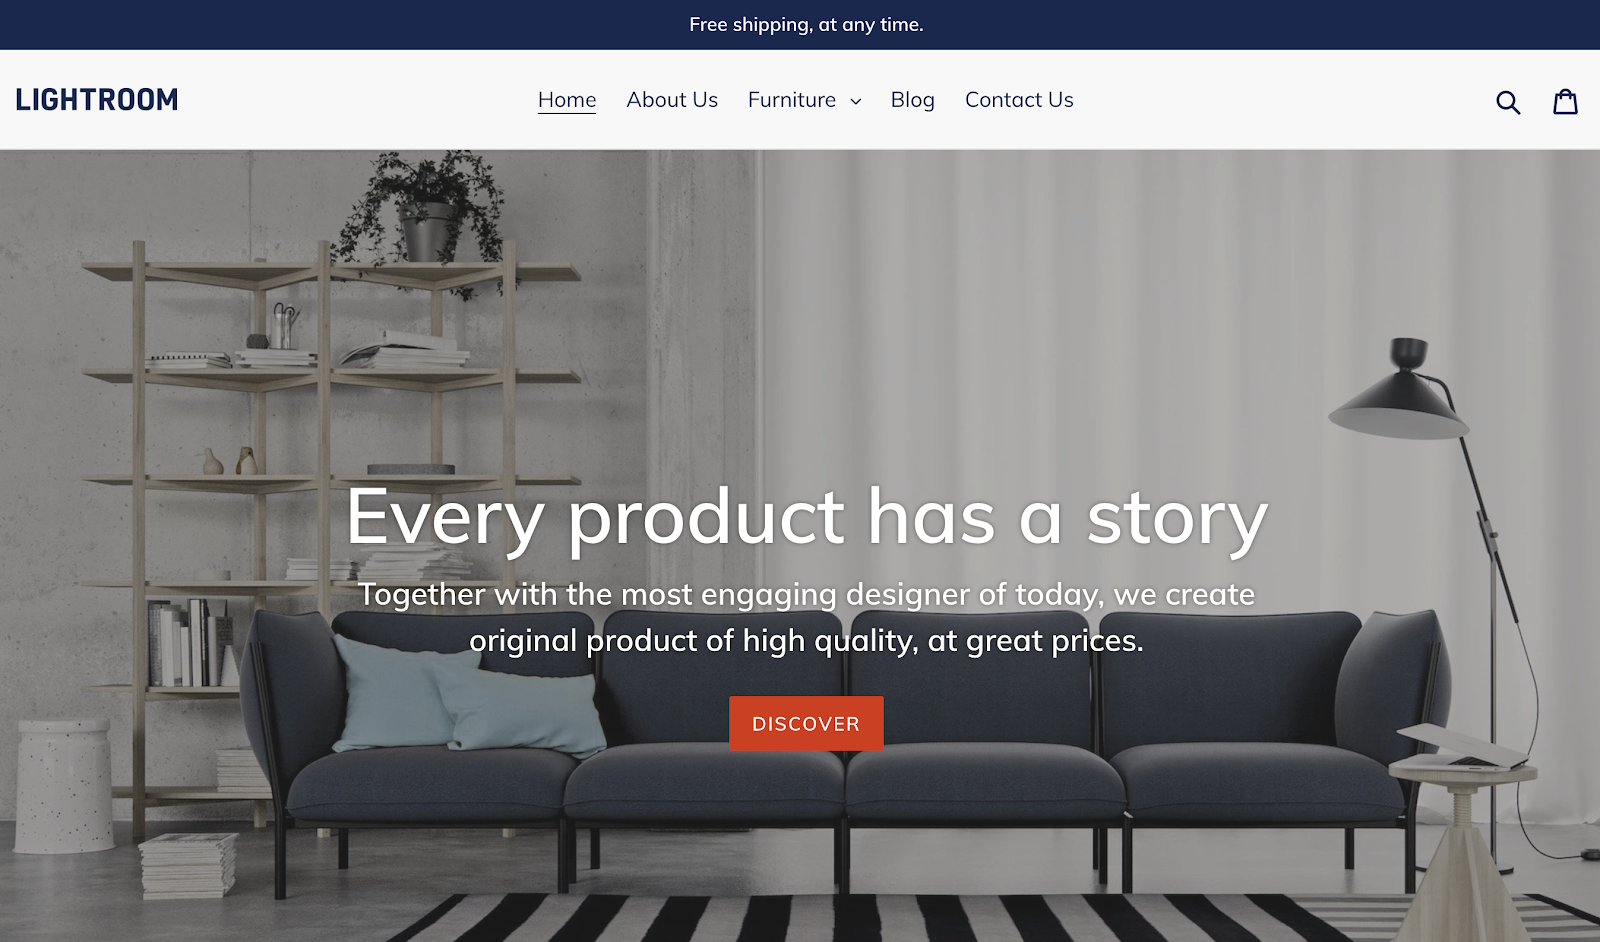Click the hero subtitle about engaging designer
The height and width of the screenshot is (942, 1600).
807,617
